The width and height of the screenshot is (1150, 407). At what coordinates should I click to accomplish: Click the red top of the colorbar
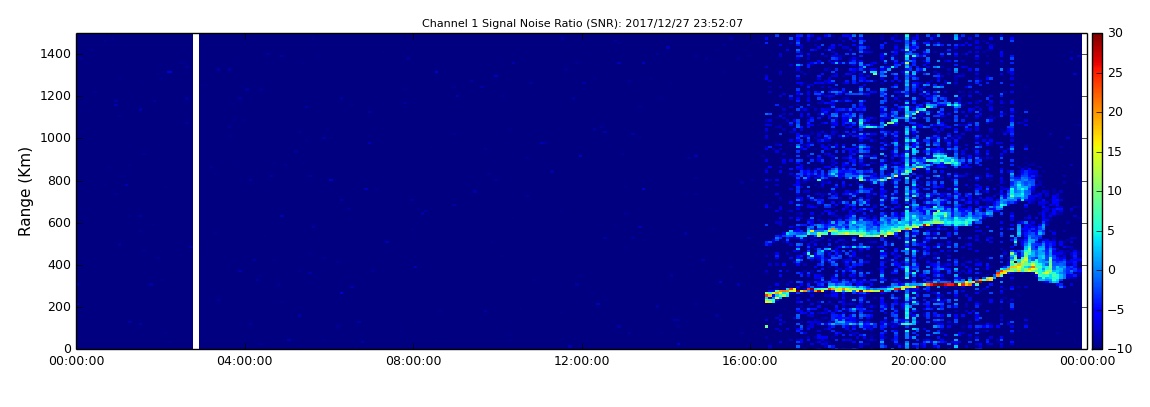pyautogui.click(x=1096, y=44)
